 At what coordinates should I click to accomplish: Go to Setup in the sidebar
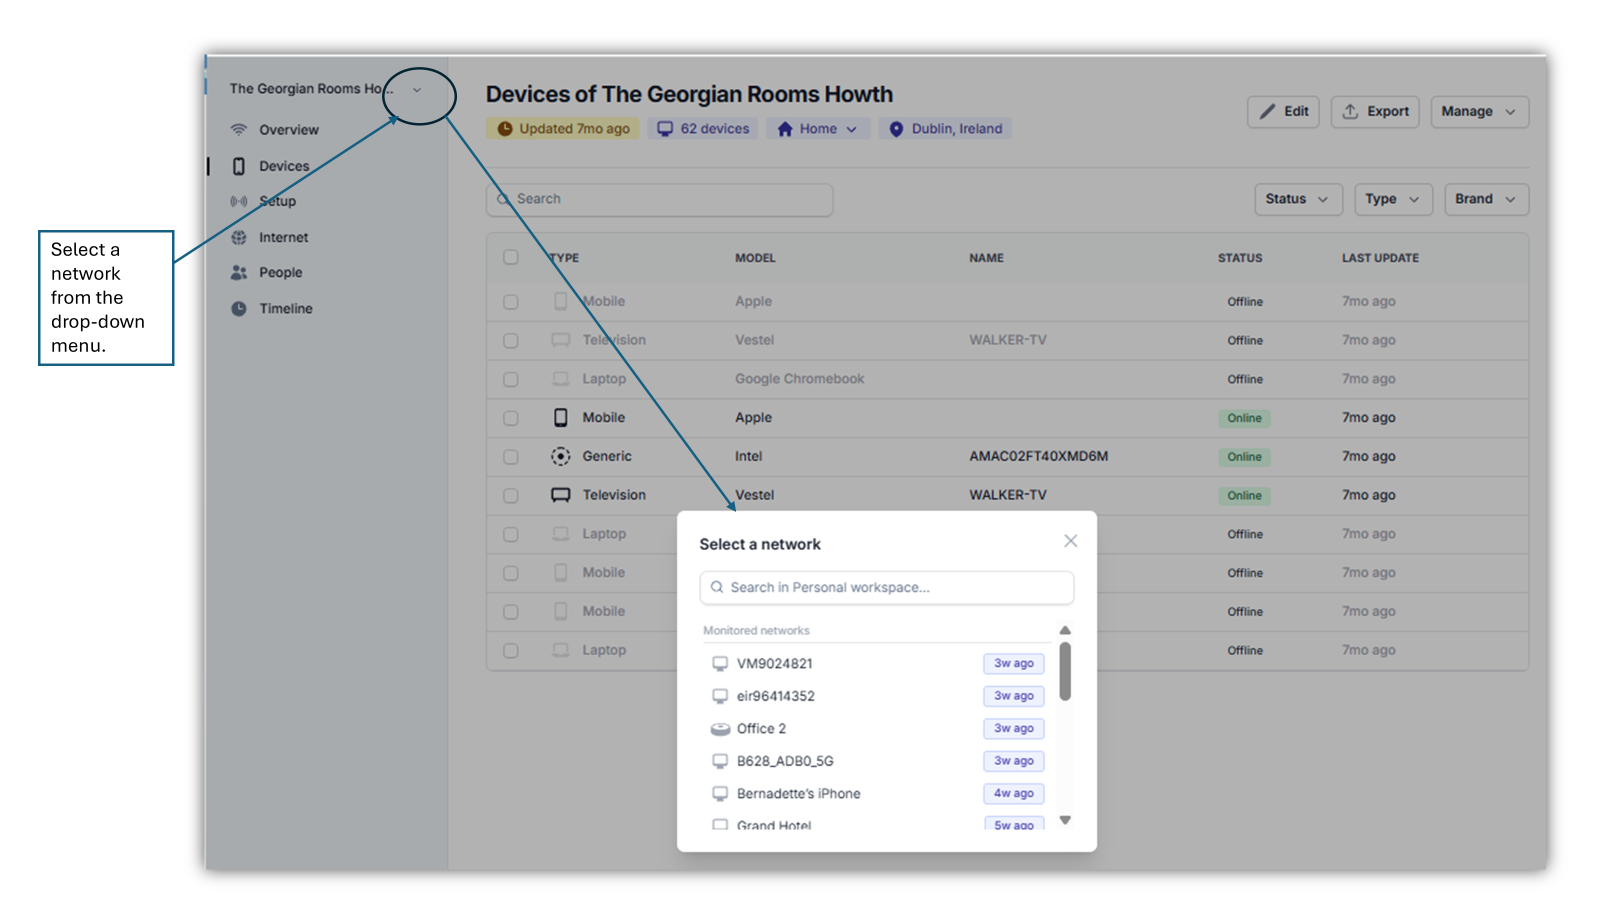[277, 201]
